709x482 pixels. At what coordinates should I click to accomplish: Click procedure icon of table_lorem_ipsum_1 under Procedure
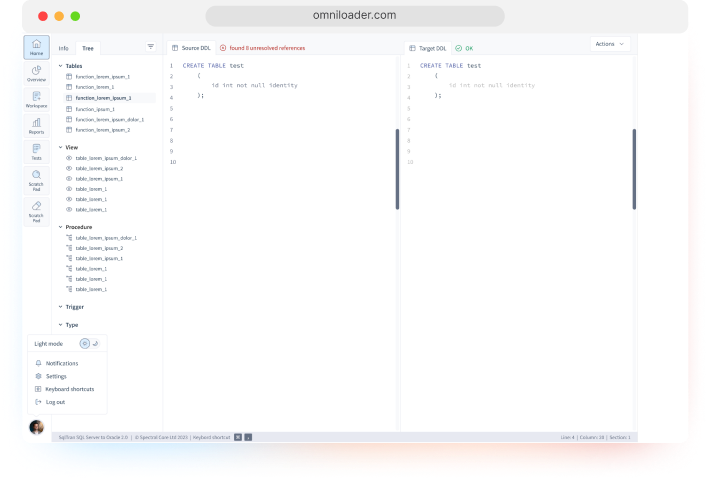coord(69,258)
